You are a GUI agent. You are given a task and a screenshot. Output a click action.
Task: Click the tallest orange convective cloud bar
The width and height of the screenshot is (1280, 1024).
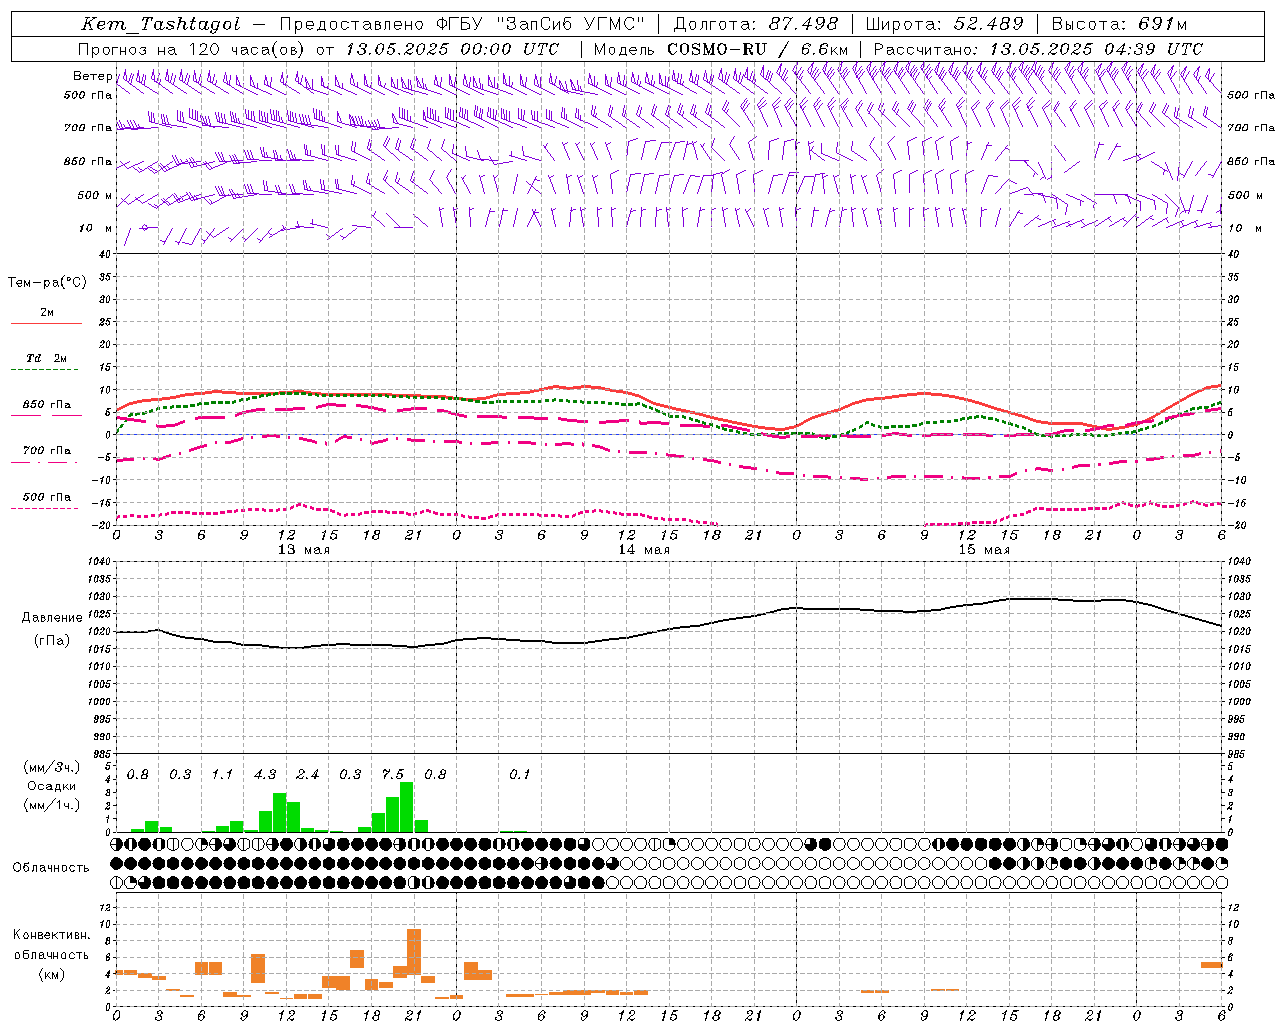tap(414, 953)
